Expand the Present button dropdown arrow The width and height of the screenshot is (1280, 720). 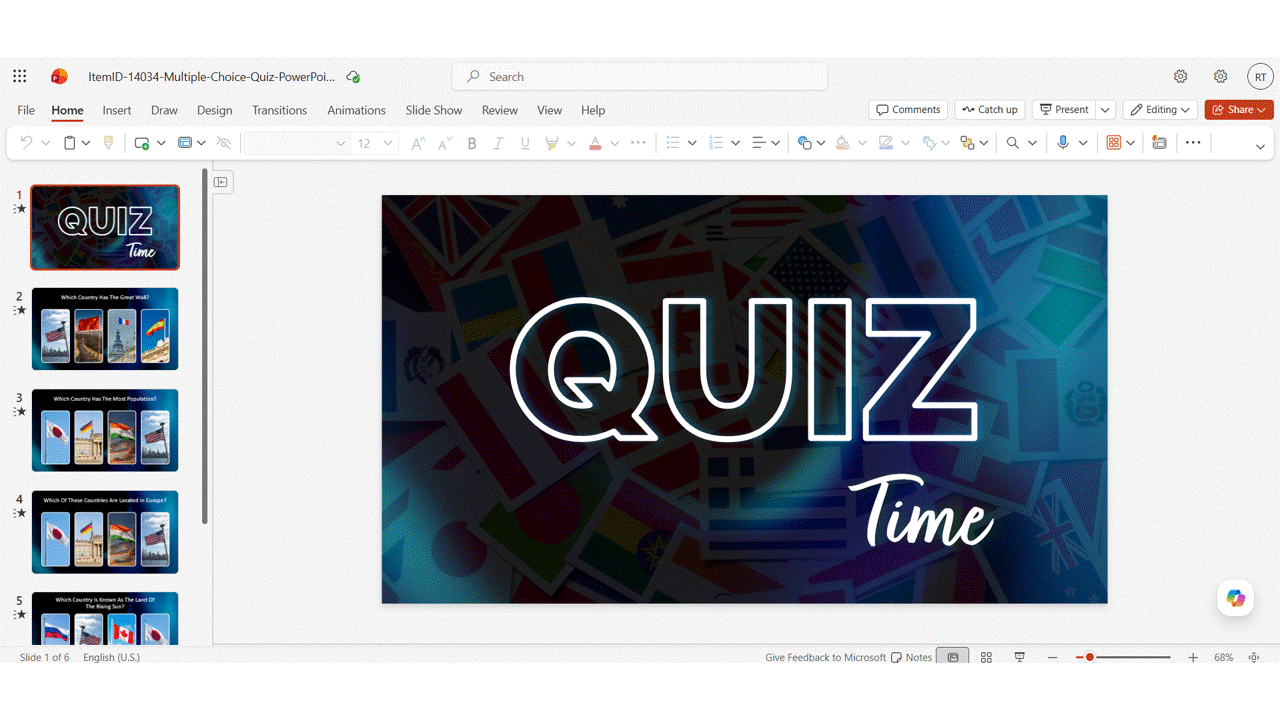point(1105,110)
